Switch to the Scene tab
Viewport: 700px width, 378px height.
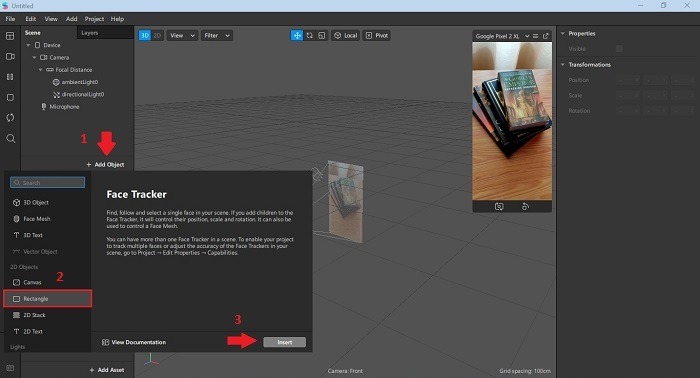click(33, 33)
